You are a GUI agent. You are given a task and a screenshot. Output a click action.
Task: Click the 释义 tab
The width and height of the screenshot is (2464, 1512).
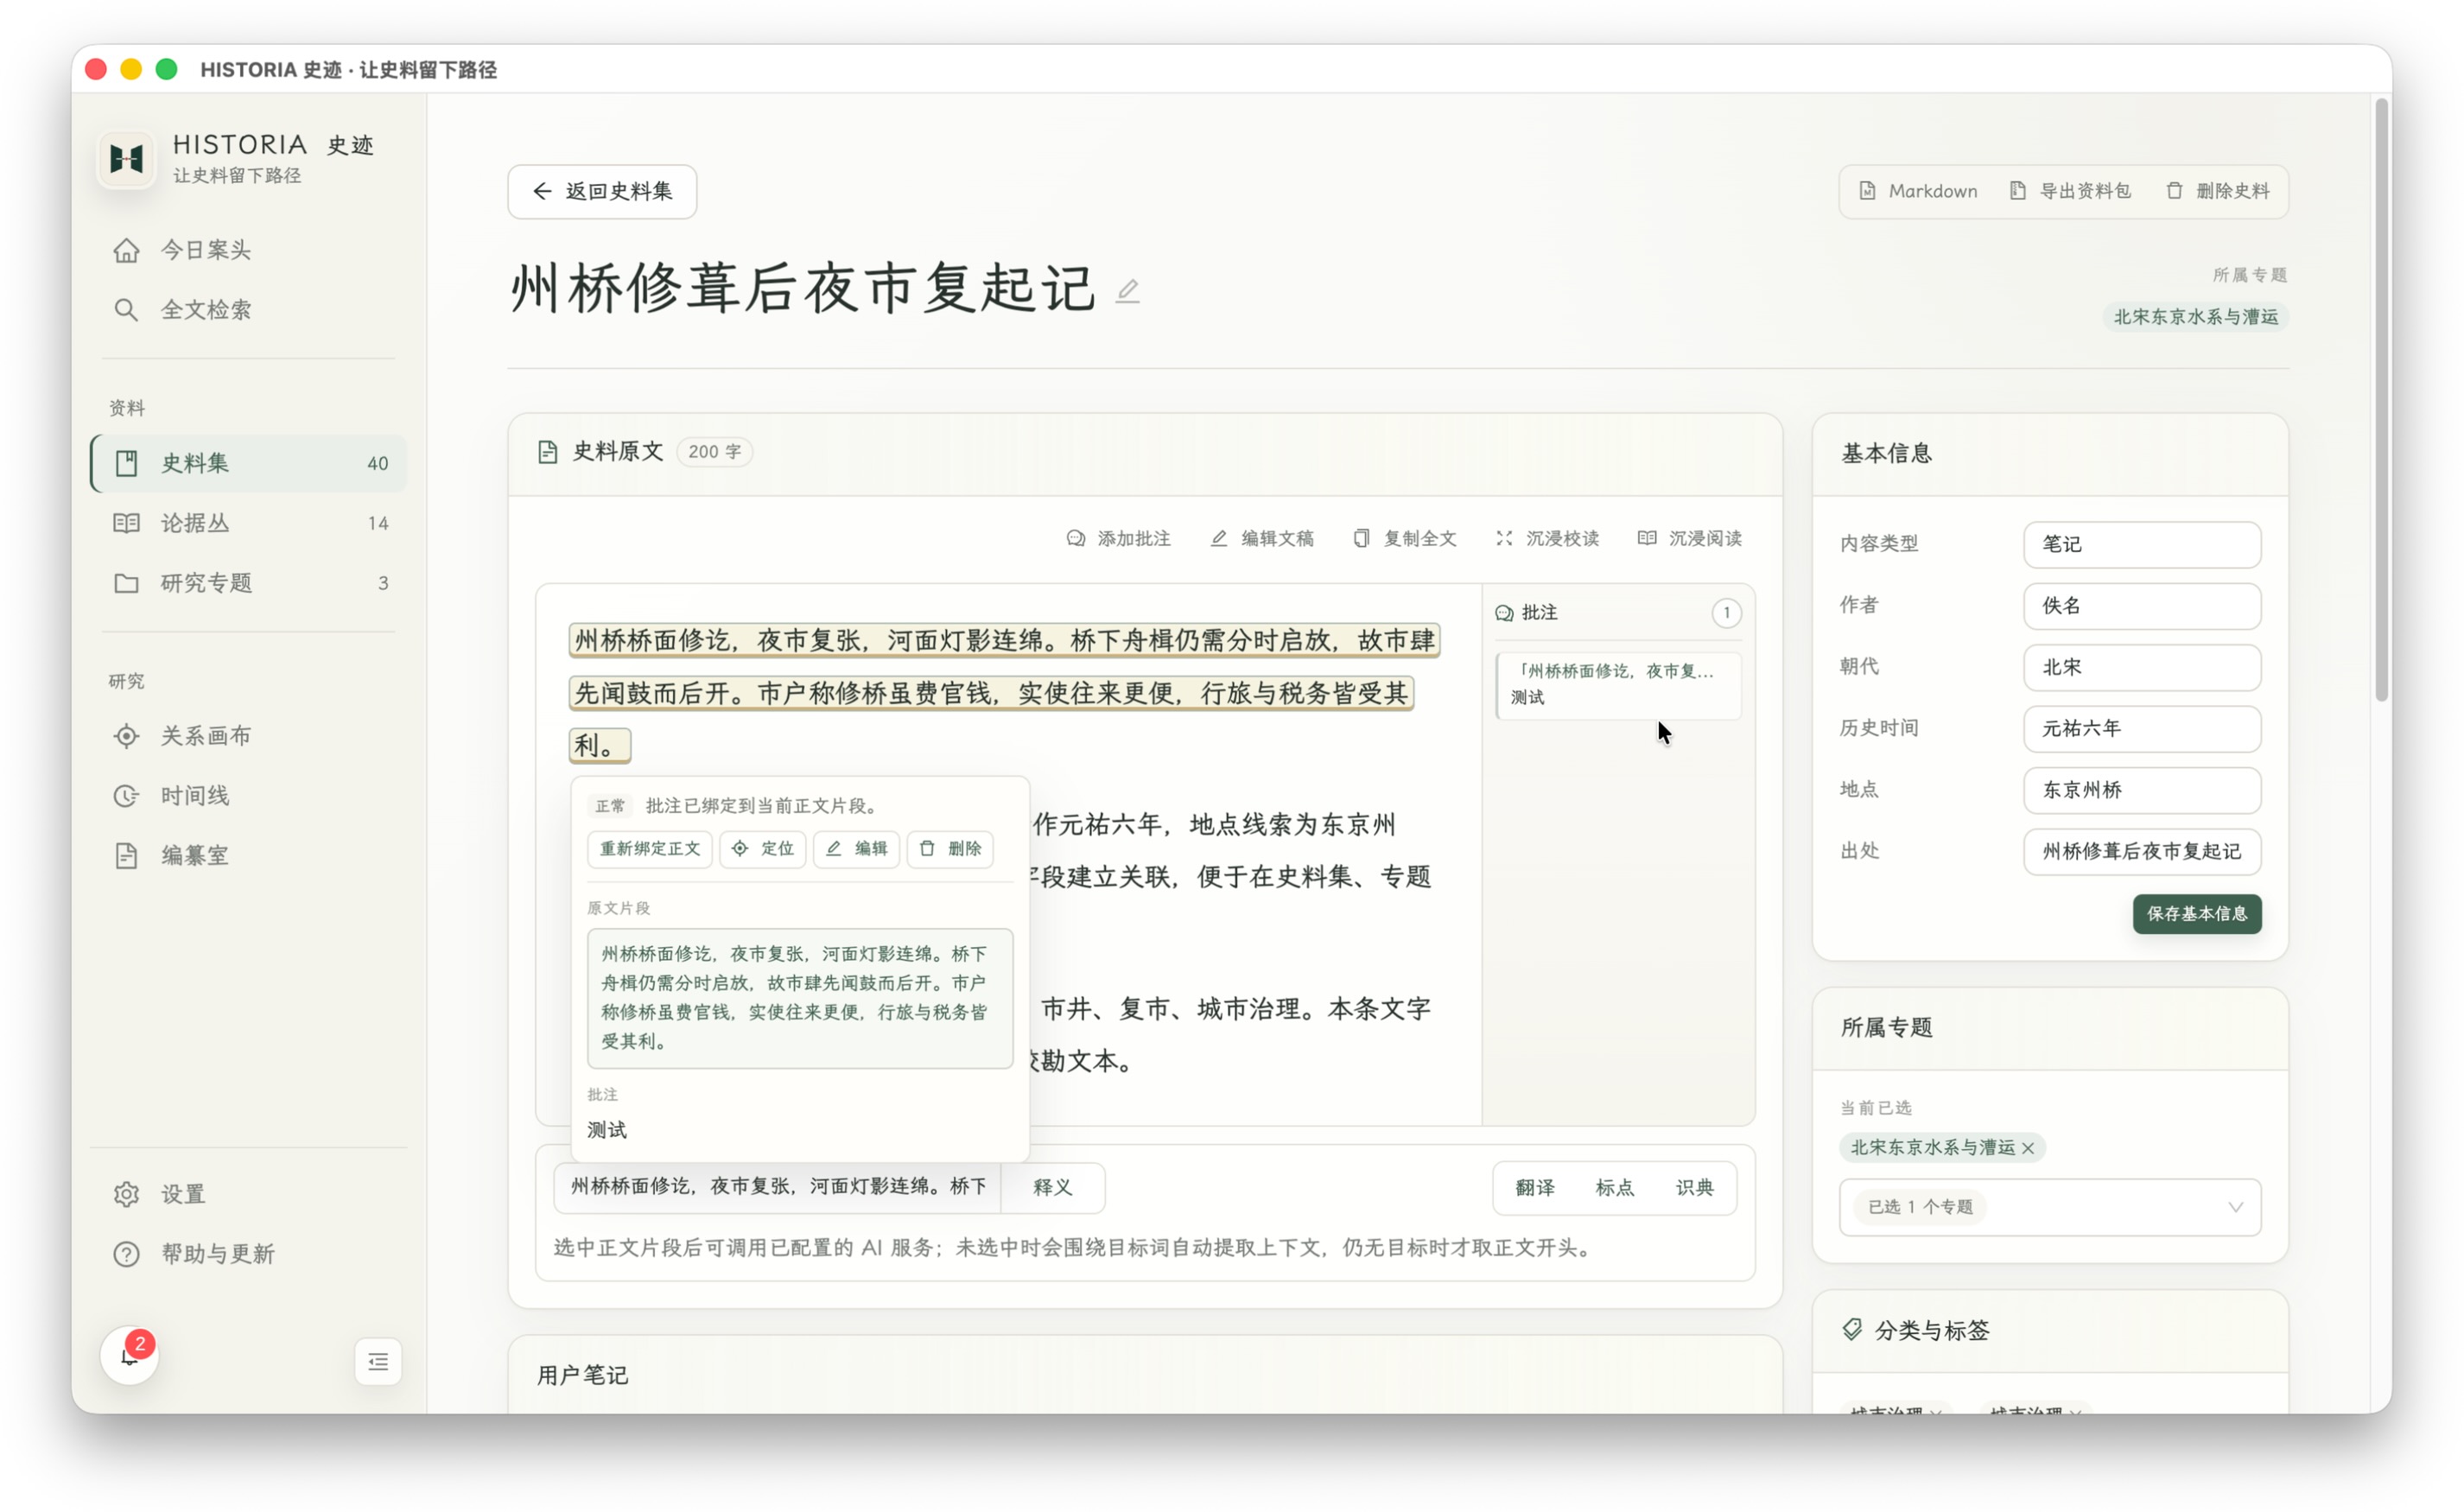(1053, 1187)
